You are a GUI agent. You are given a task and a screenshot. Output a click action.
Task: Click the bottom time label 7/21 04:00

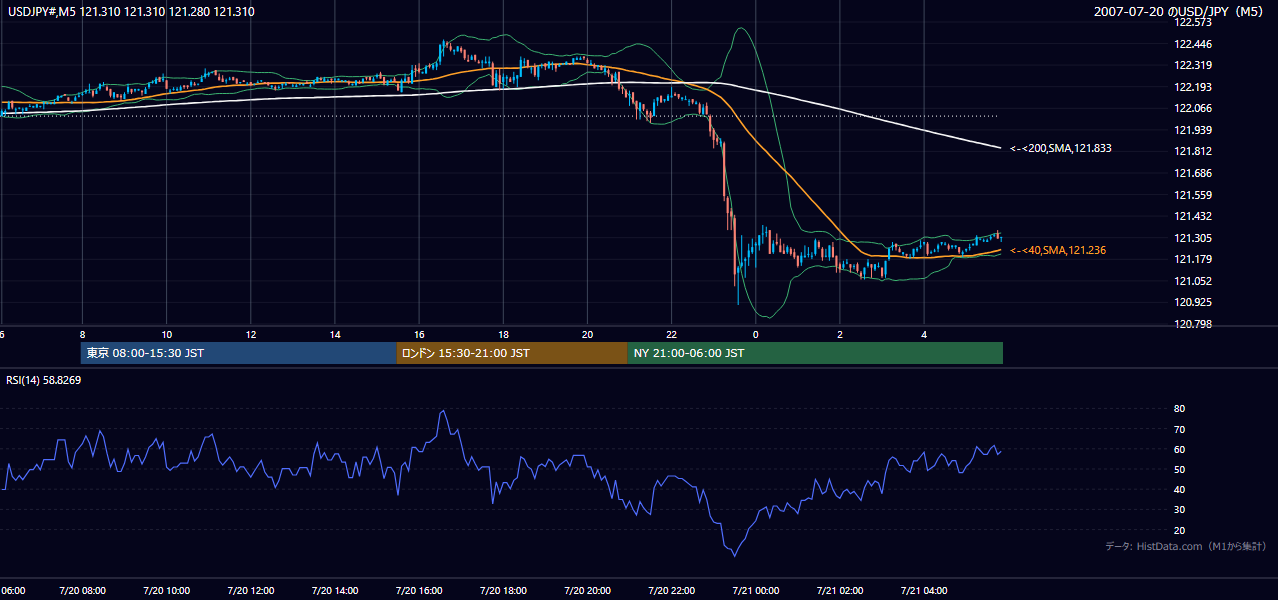click(x=924, y=591)
